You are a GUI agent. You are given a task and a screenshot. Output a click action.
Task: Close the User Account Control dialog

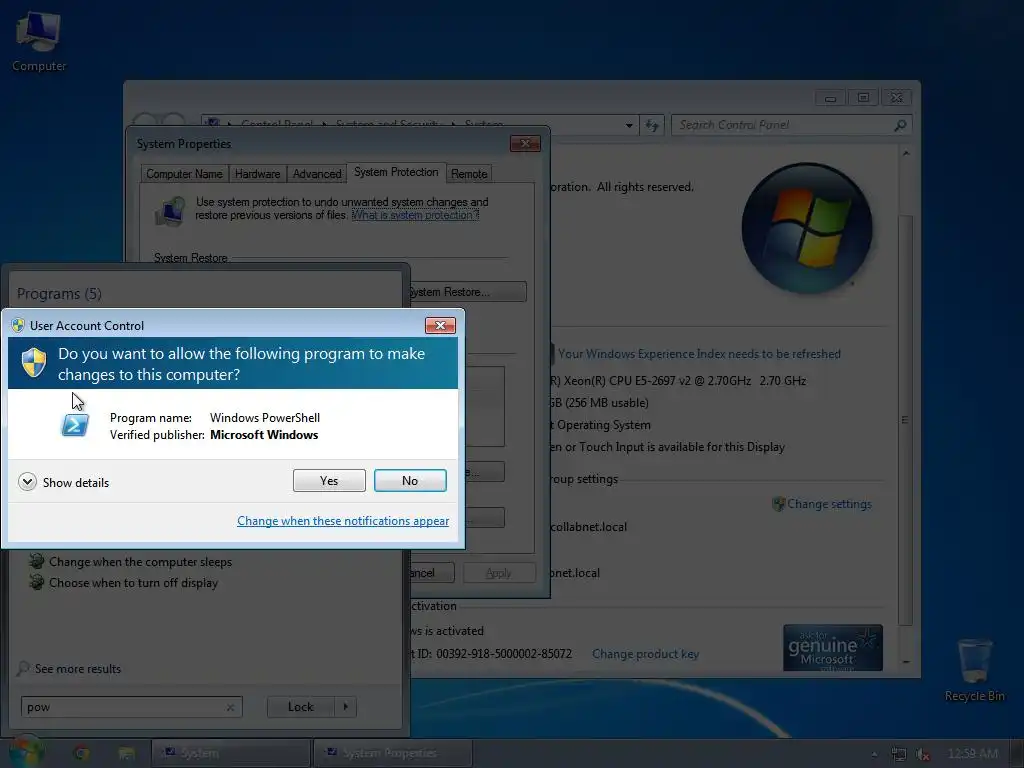440,325
